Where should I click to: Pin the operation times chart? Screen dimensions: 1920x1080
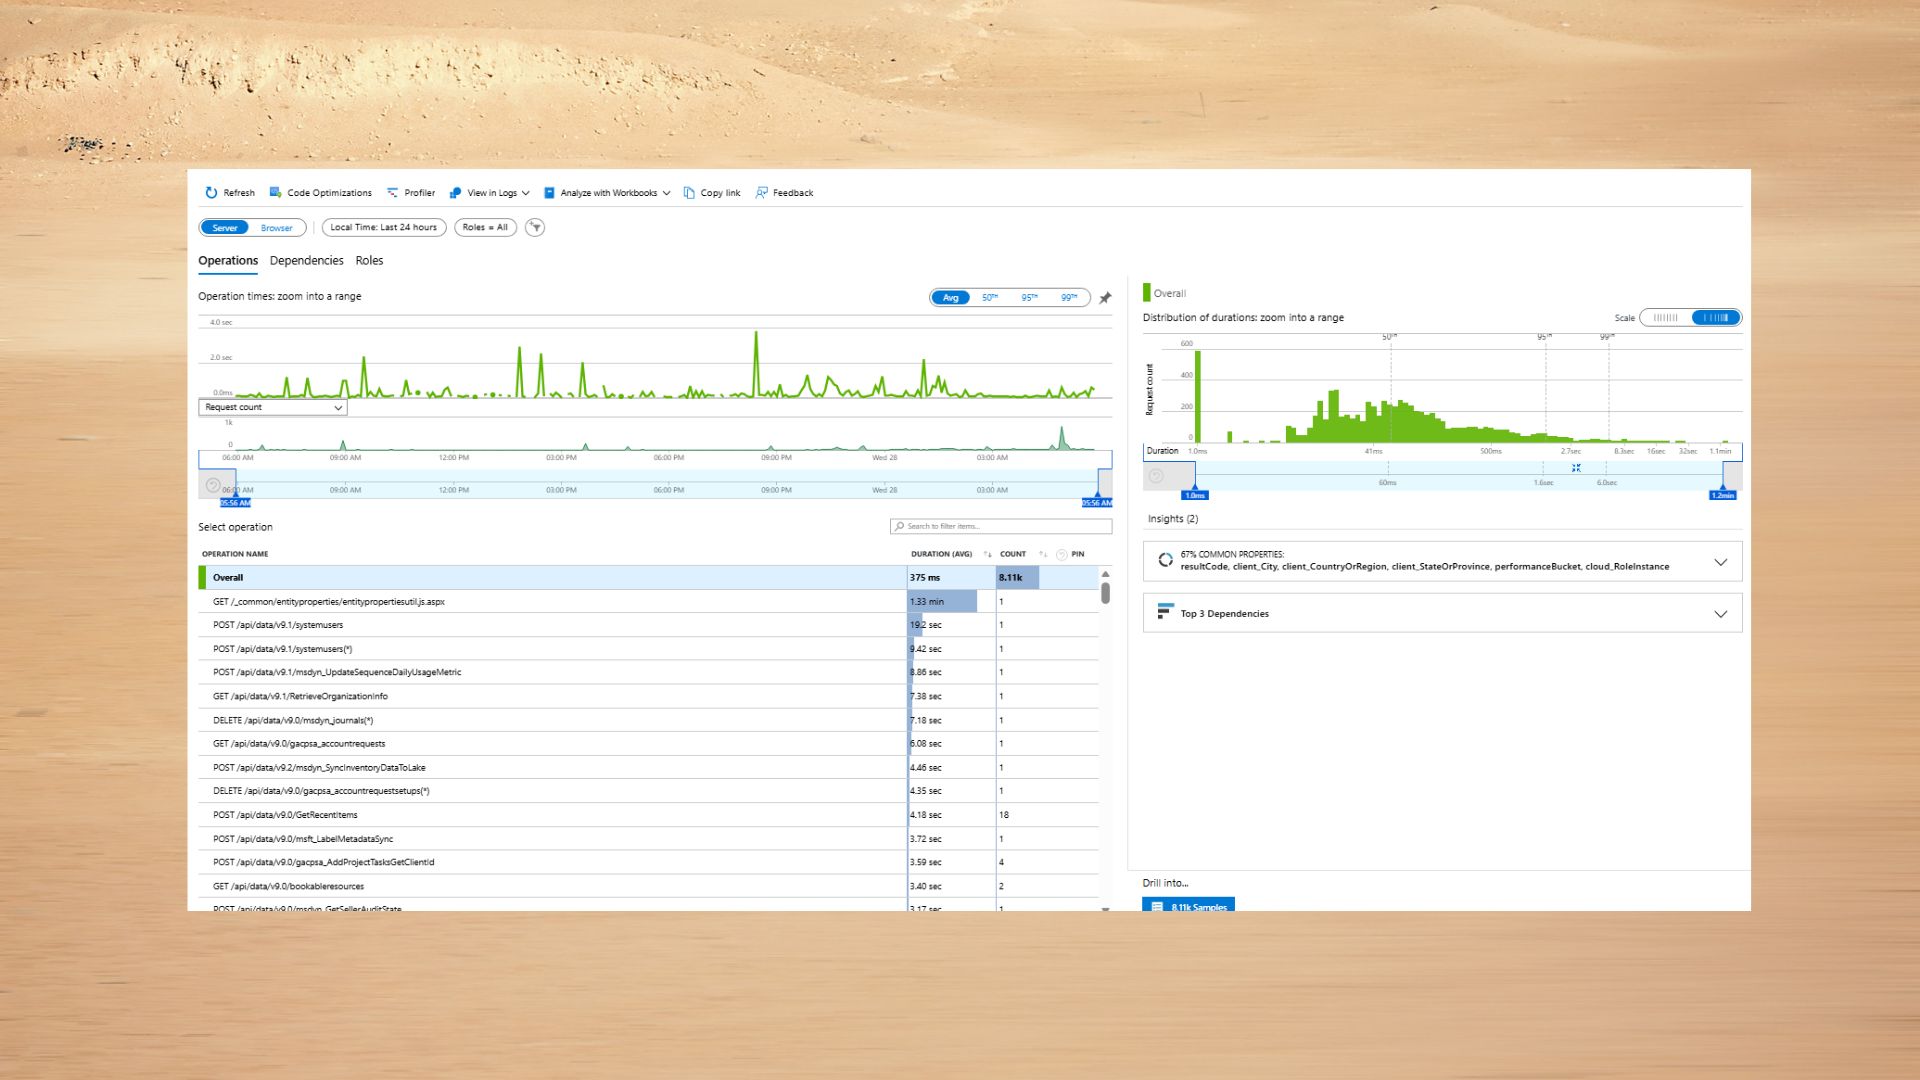(x=1105, y=298)
